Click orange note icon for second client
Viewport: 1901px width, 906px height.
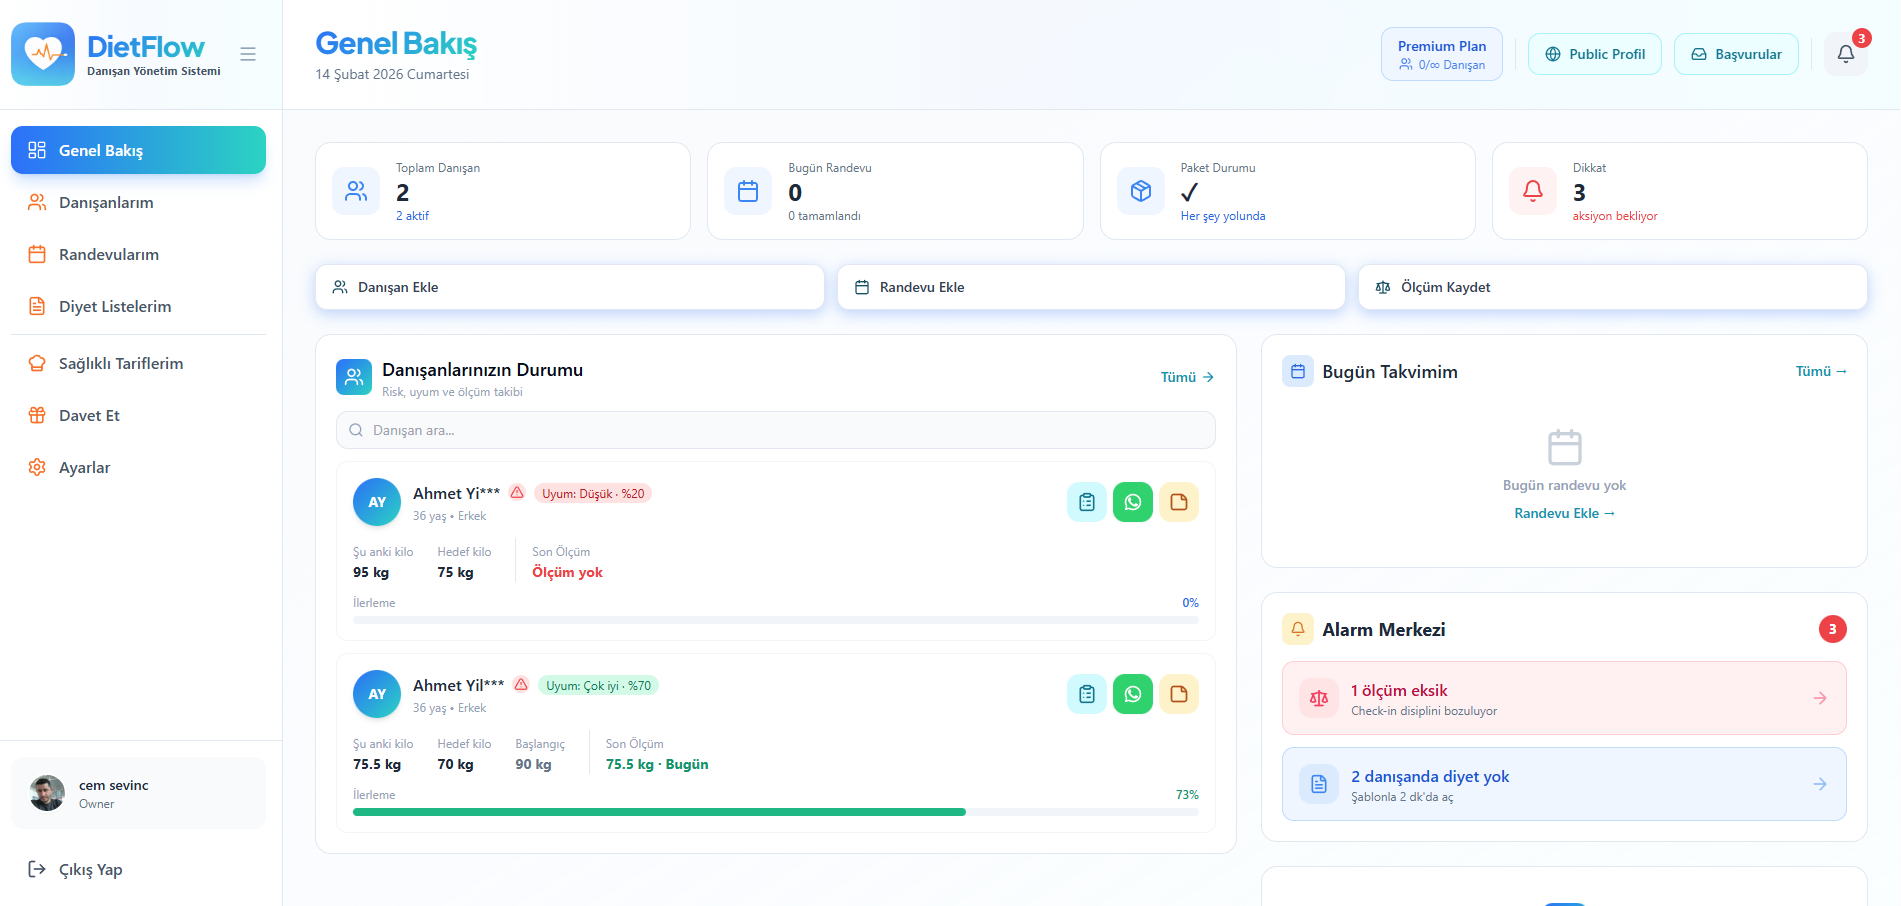point(1178,694)
